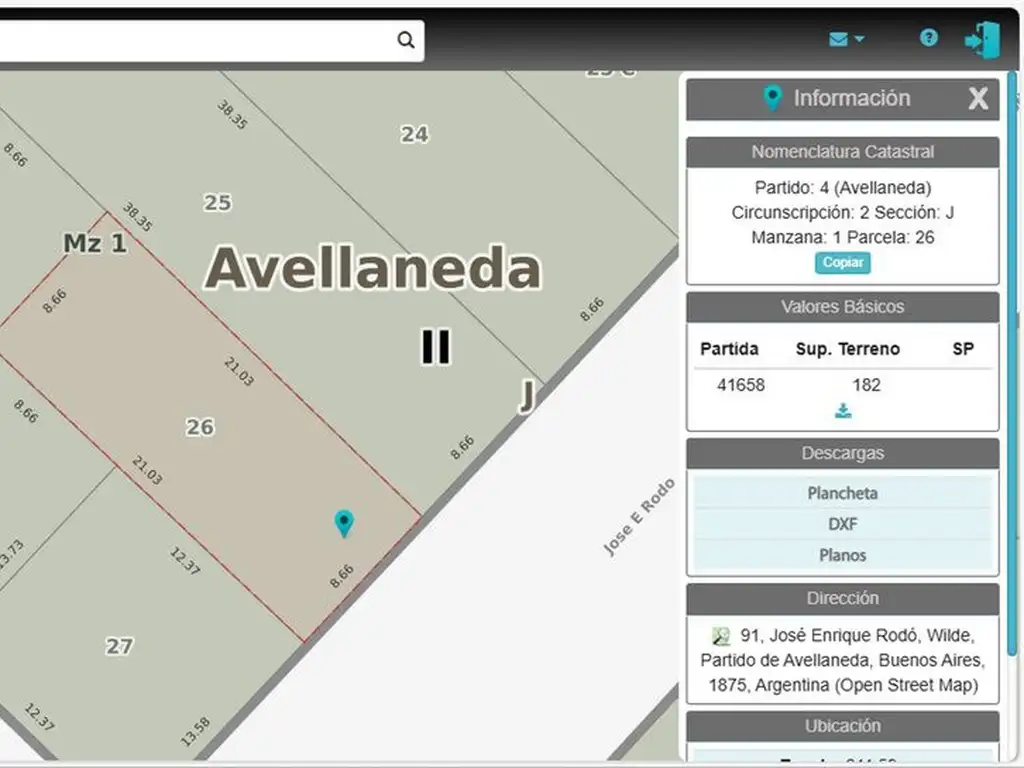Viewport: 1024px width, 768px height.
Task: Open the help question mark icon
Action: tap(929, 38)
